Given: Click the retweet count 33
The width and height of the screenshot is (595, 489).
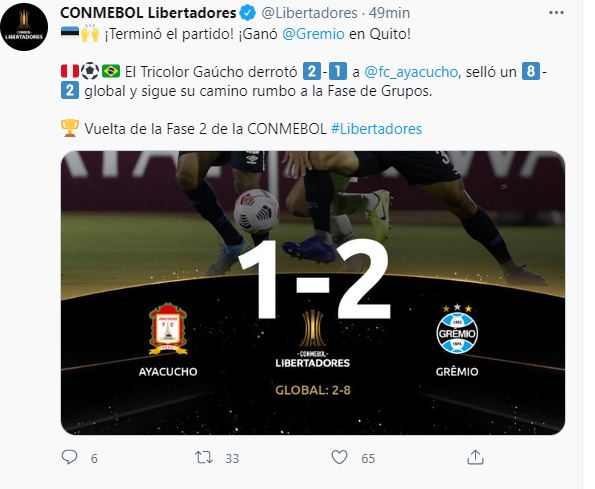Looking at the screenshot, I should 232,459.
